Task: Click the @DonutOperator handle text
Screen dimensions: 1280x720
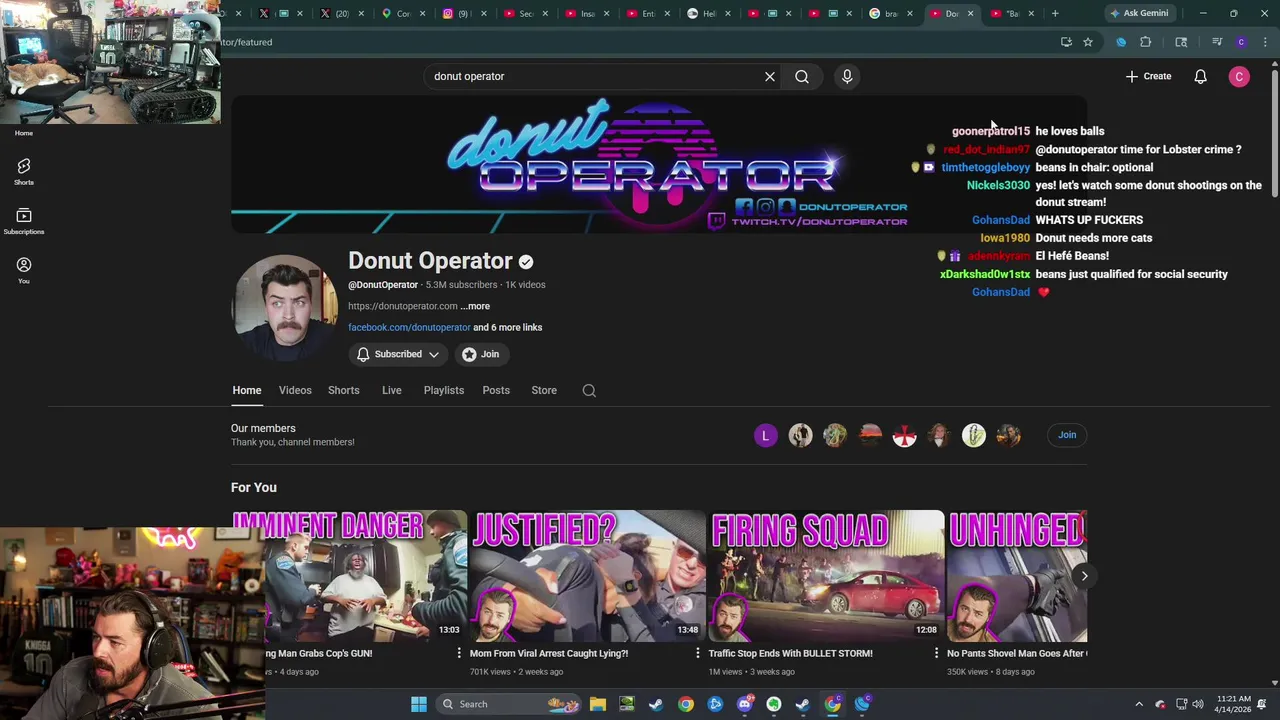Action: point(383,285)
